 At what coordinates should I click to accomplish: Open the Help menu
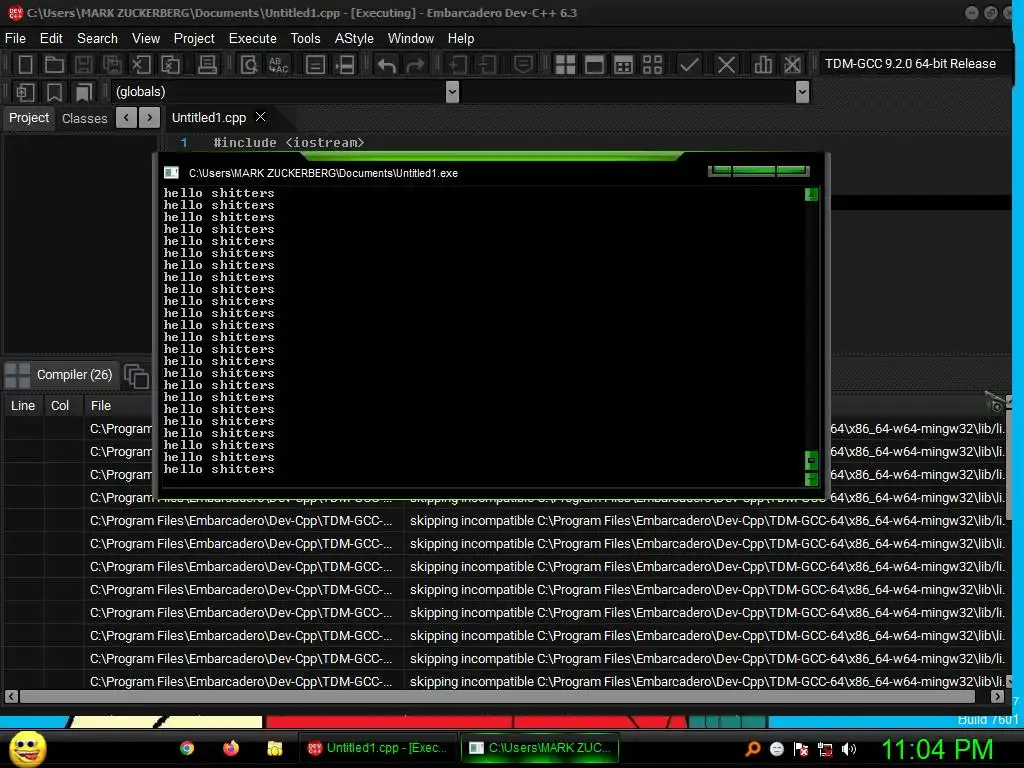tap(460, 39)
